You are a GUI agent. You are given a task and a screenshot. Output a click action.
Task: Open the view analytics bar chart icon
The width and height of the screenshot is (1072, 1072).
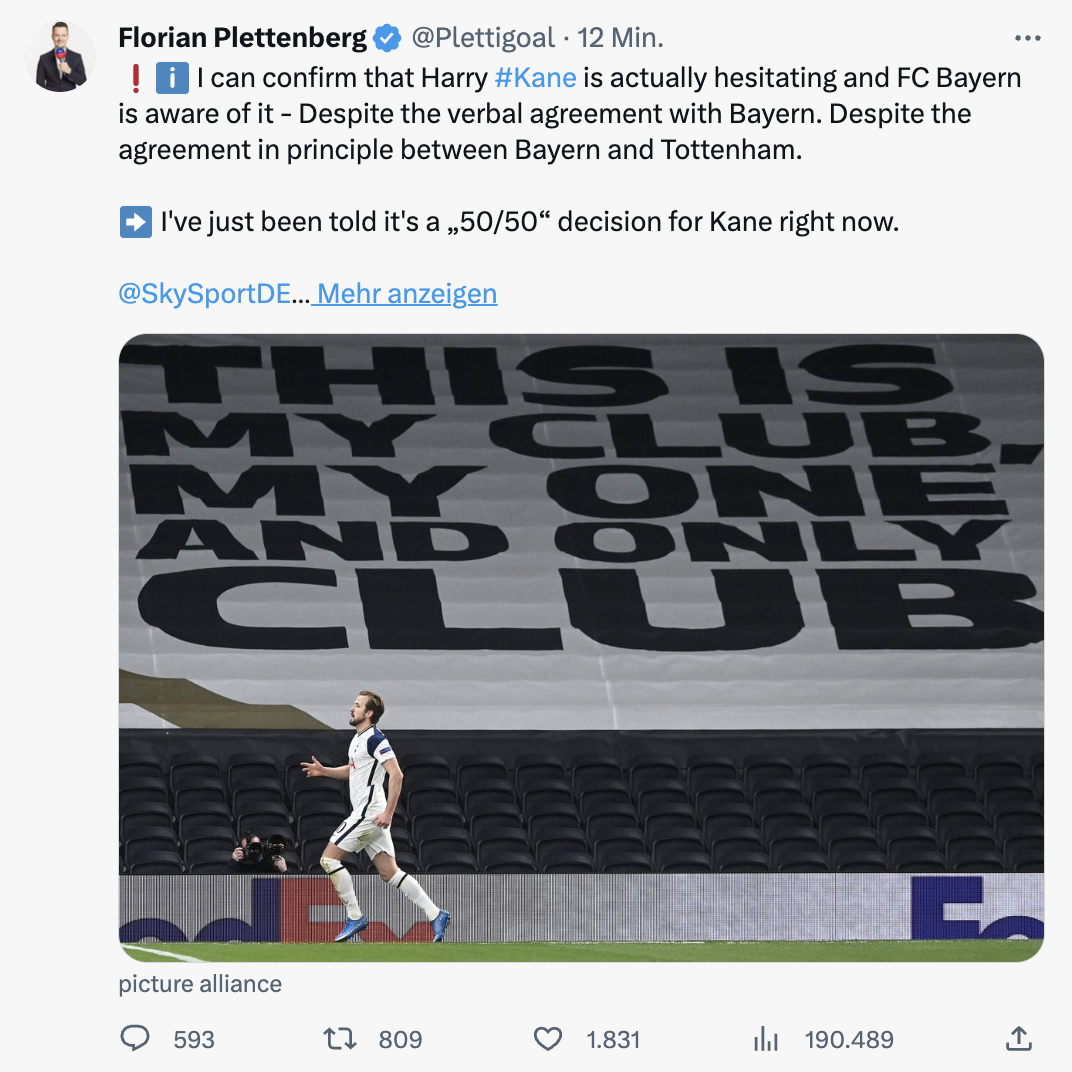[x=765, y=1039]
